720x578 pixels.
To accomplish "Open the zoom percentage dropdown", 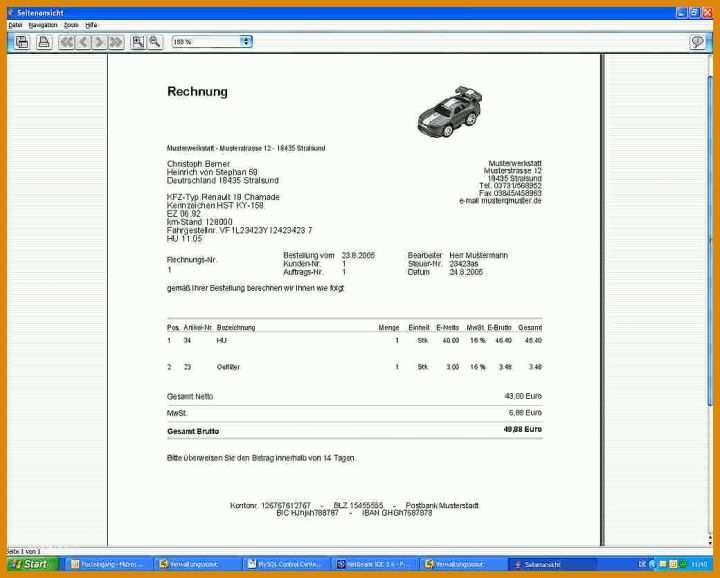I will (x=246, y=42).
